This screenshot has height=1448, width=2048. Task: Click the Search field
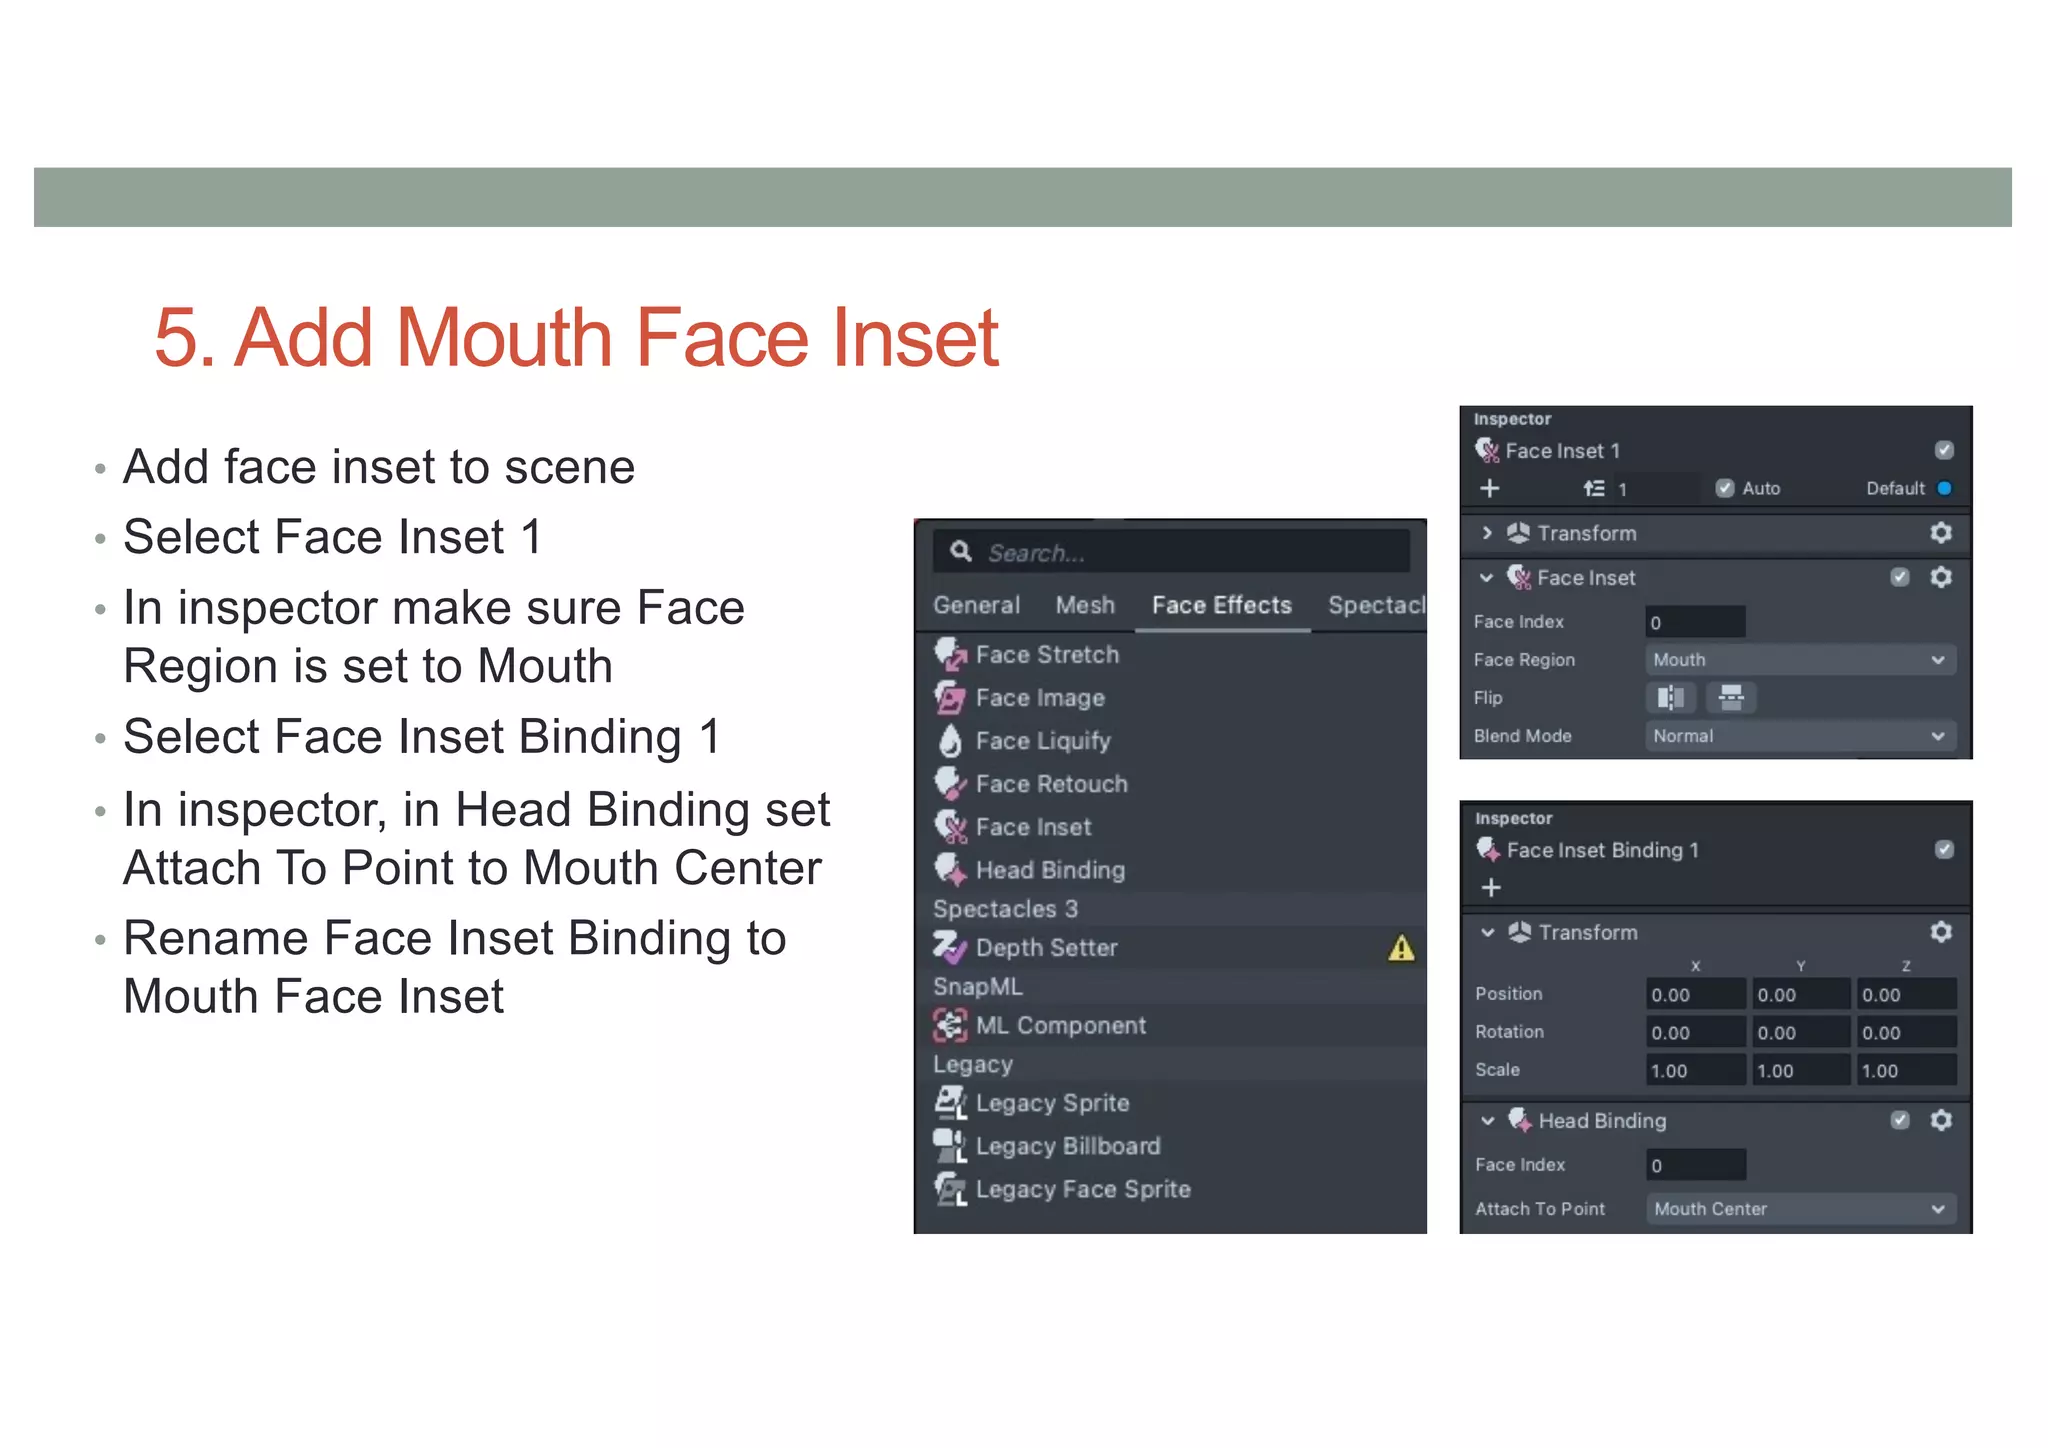click(1172, 552)
